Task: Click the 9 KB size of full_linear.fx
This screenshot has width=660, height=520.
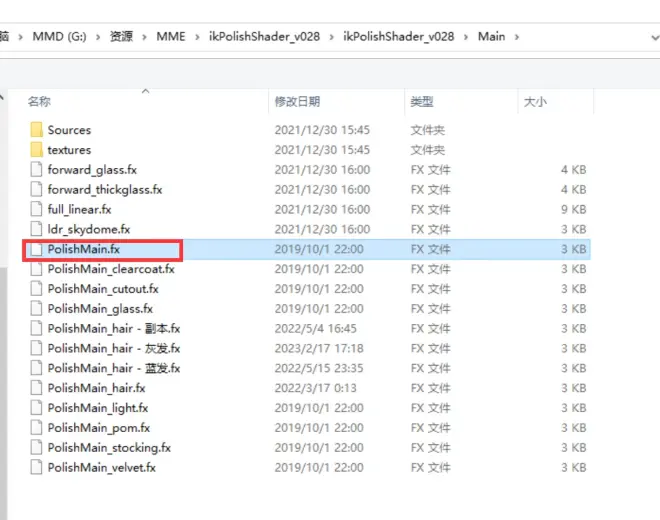Action: point(573,209)
